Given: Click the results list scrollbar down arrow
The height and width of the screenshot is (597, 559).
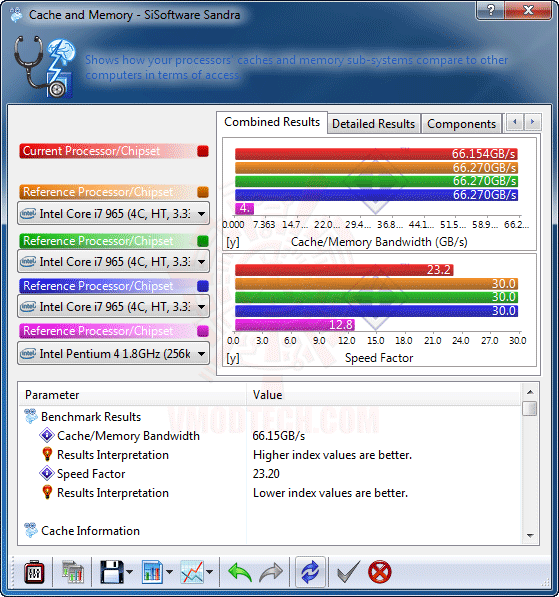Looking at the screenshot, I should click(x=530, y=535).
